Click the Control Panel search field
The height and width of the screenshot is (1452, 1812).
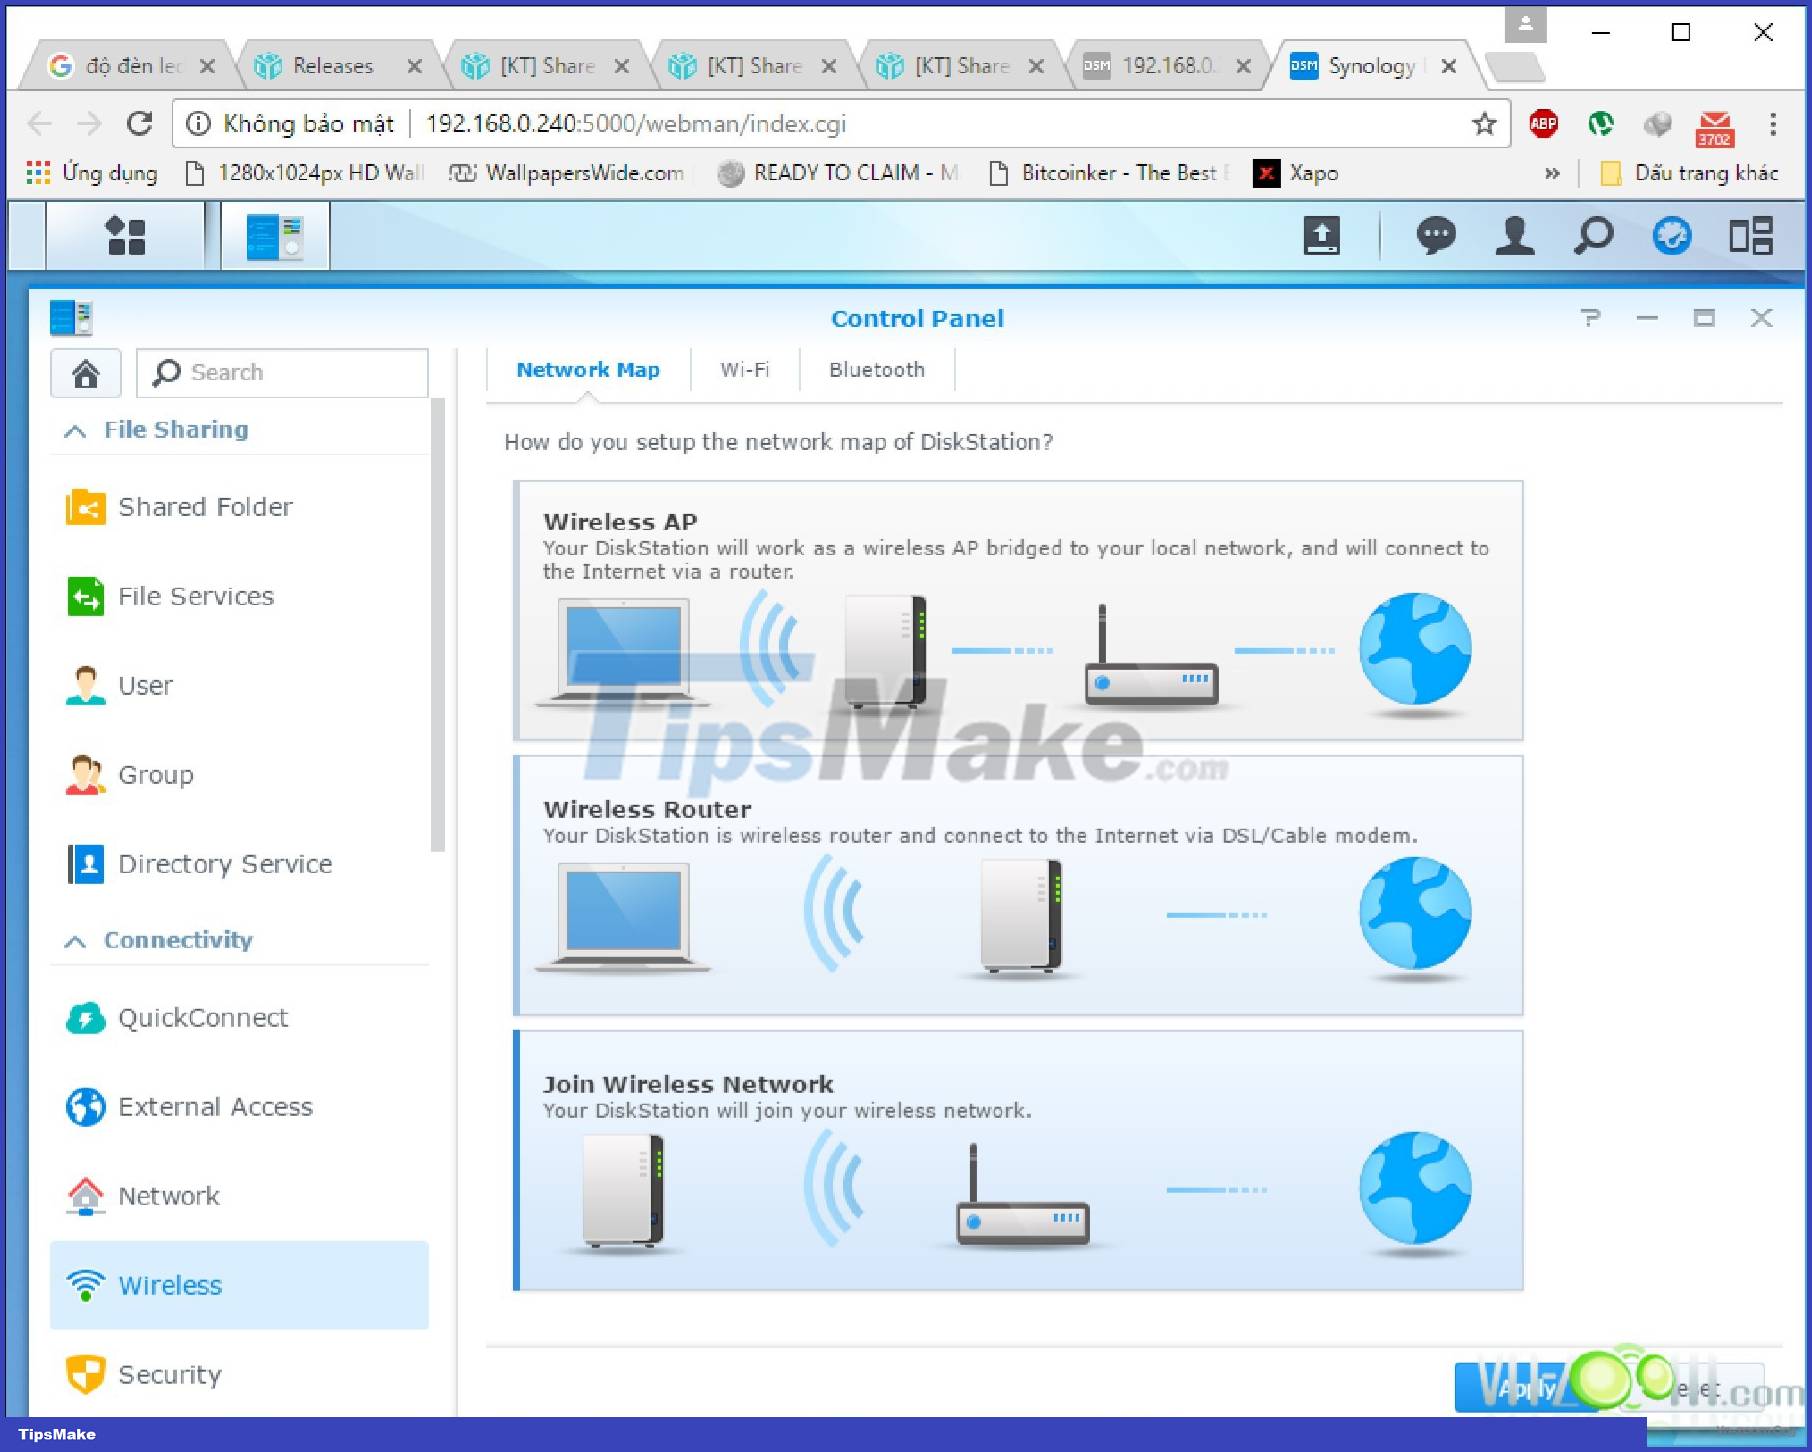pyautogui.click(x=283, y=372)
